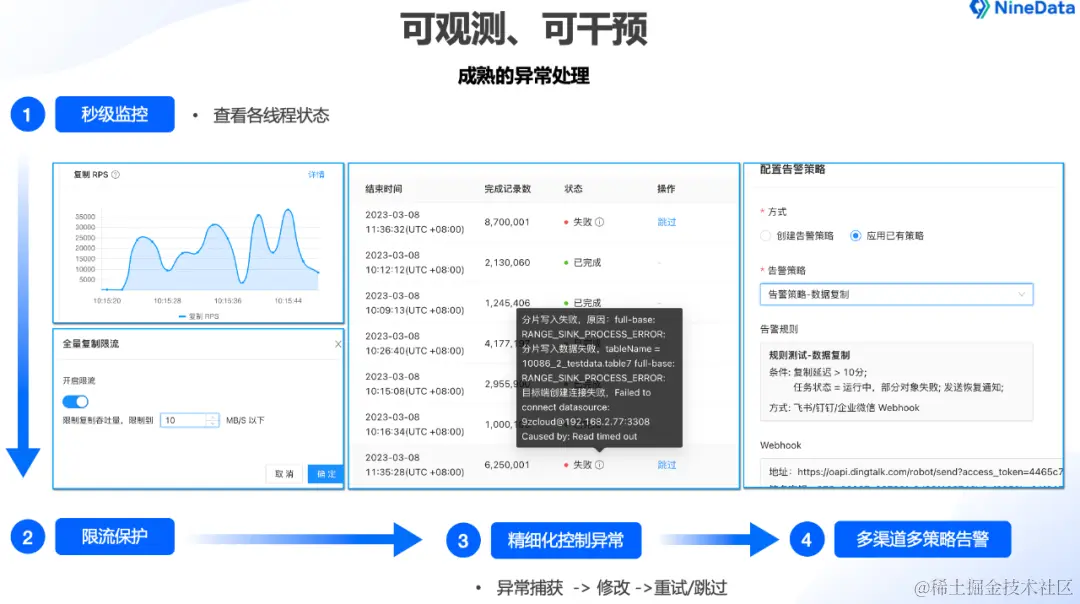Click the circled step number 4 badge

[806, 539]
